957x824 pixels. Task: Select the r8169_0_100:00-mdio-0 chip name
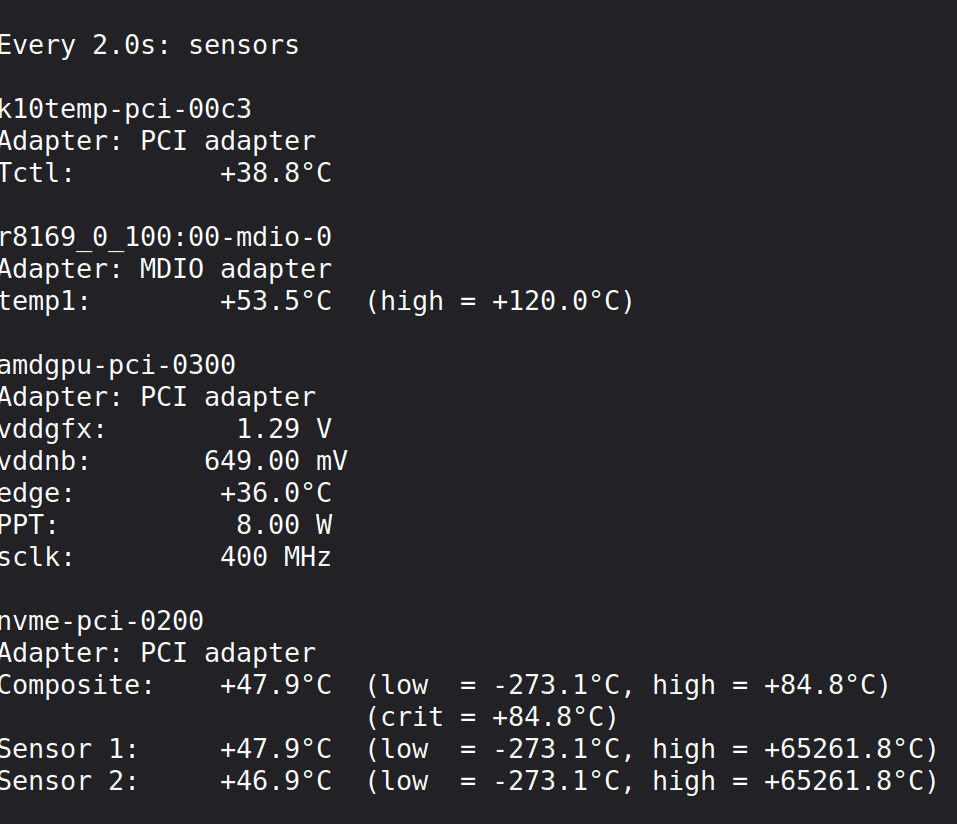pyautogui.click(x=165, y=237)
